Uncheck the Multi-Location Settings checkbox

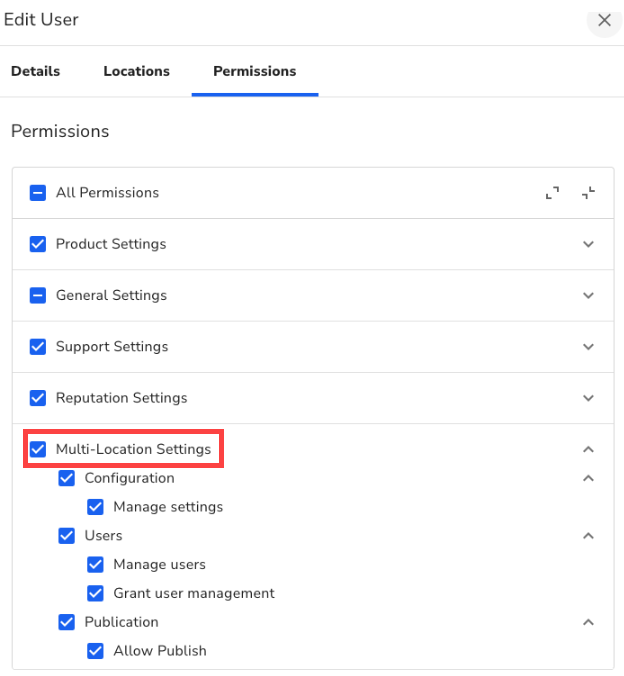38,449
